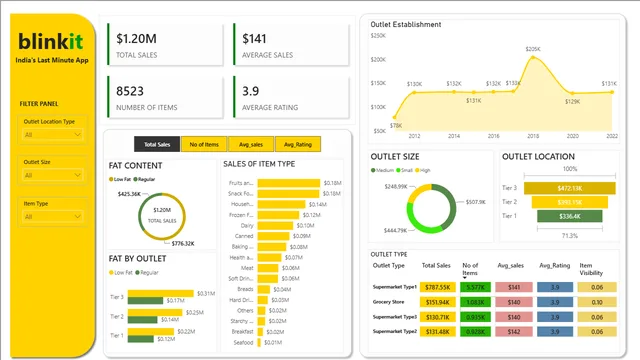Image resolution: width=640 pixels, height=360 pixels.
Task: Click the Tier 1 Regular $0.12M bar
Action: point(140,339)
